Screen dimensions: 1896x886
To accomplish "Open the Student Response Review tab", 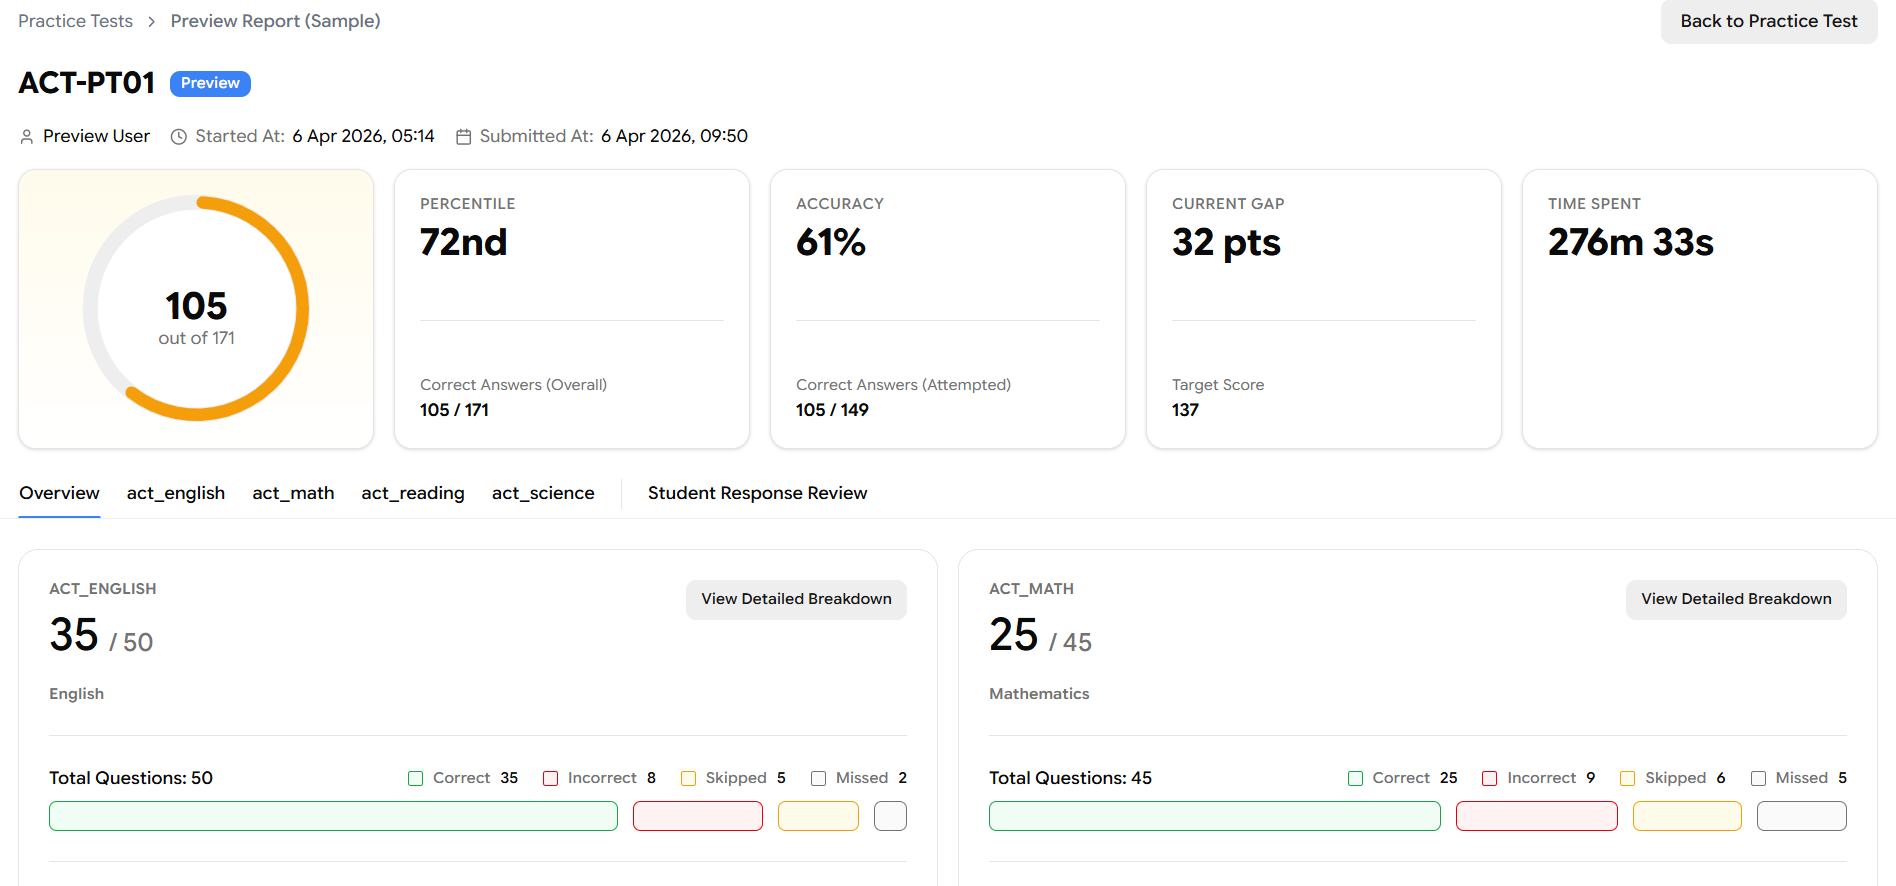I will [x=757, y=493].
